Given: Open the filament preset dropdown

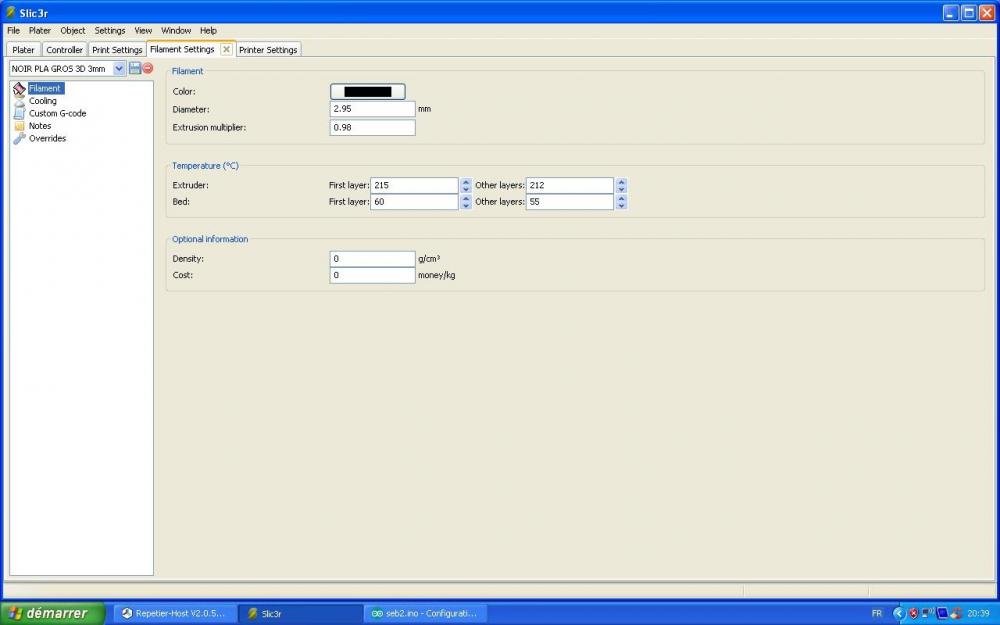Looking at the screenshot, I should point(119,68).
